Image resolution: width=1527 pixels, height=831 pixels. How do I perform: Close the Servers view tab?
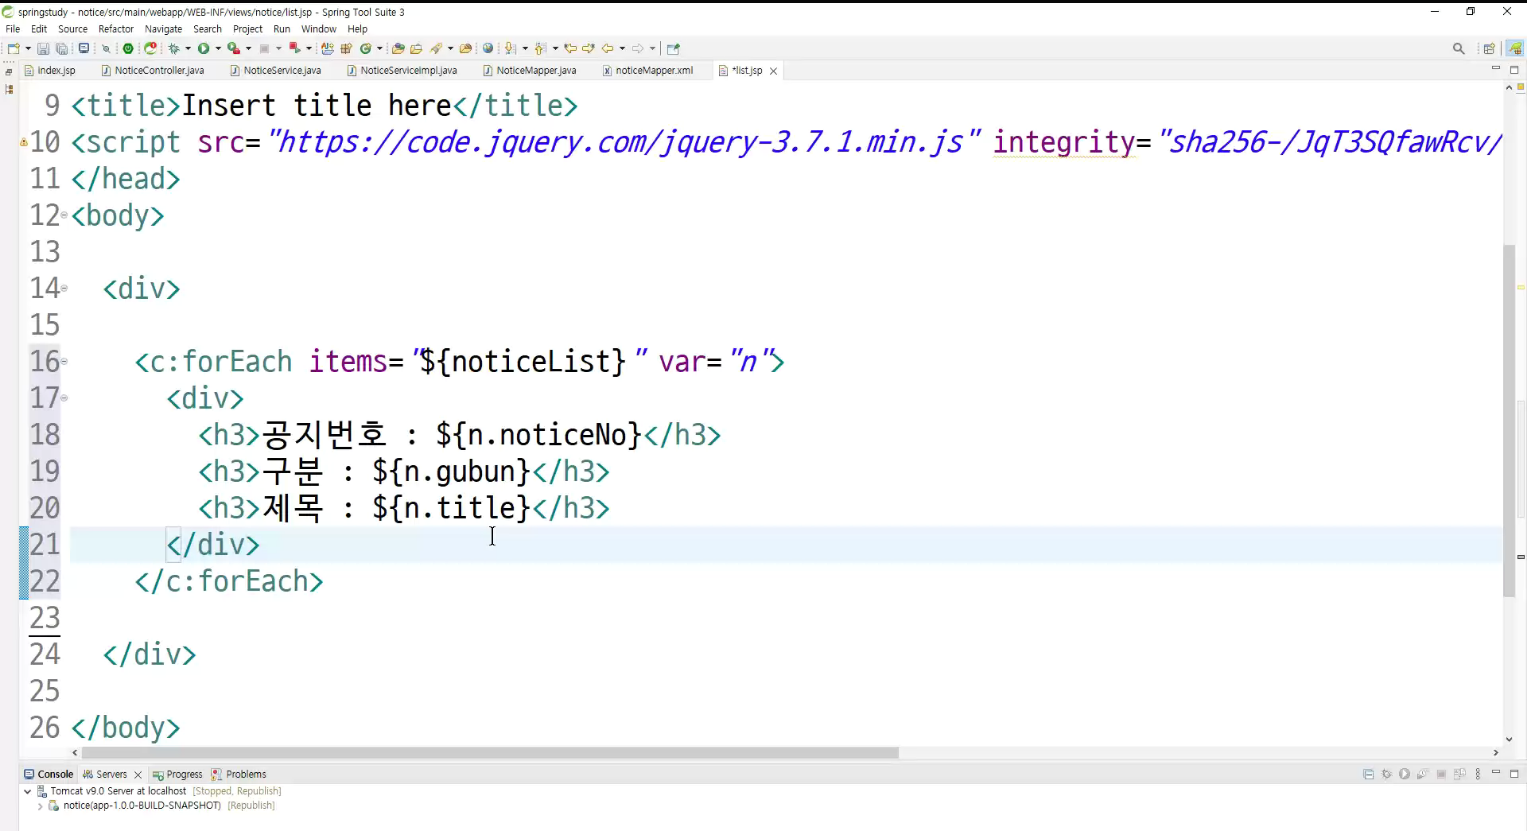[138, 775]
